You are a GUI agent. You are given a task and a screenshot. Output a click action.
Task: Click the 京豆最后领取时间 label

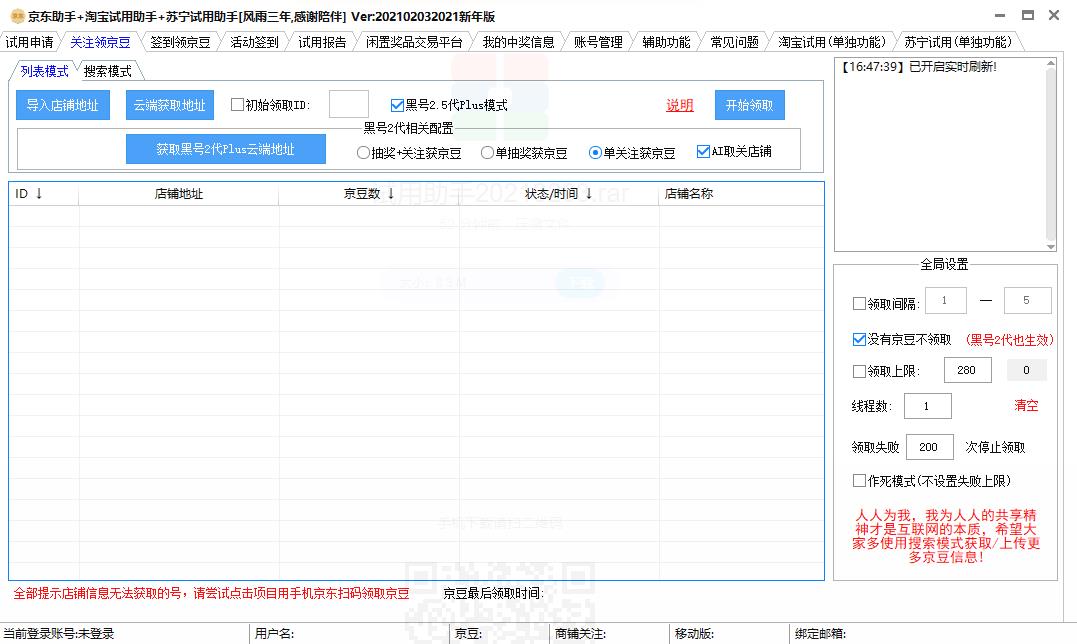(493, 593)
